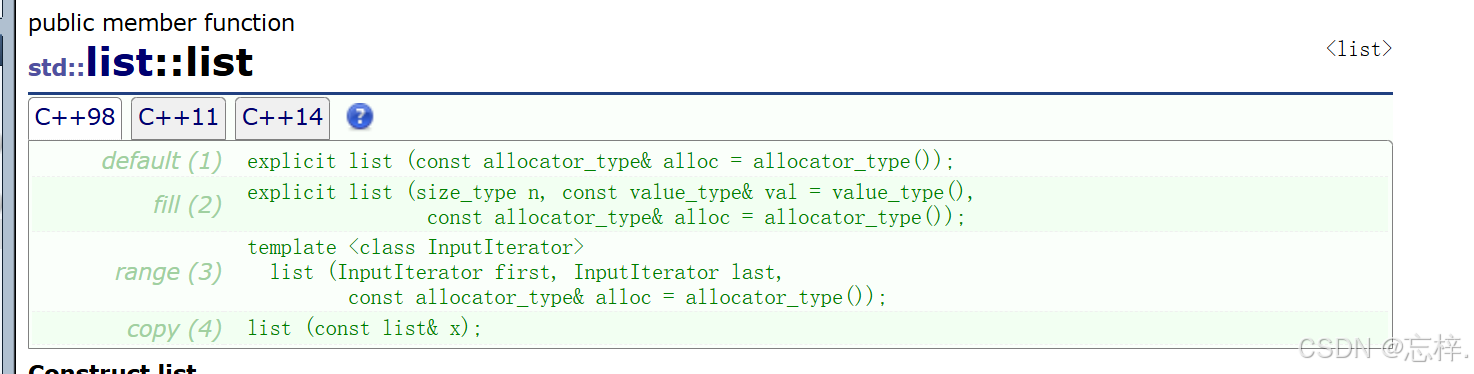Click the 'explicit list (size_type n' code line
The height and width of the screenshot is (374, 1474).
610,192
